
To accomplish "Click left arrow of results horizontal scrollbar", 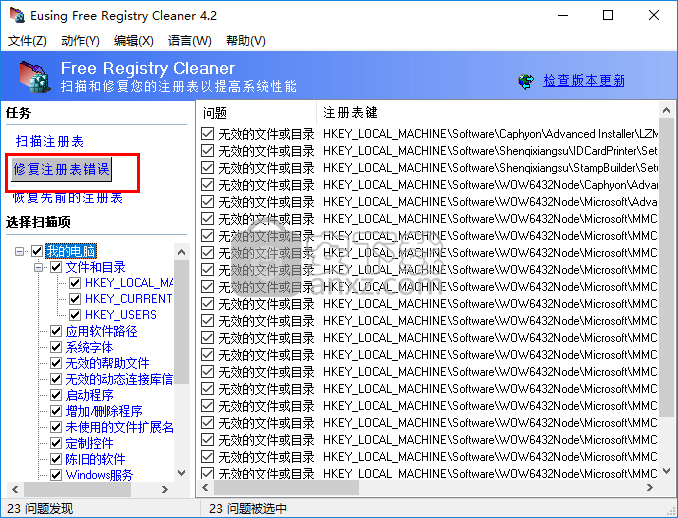I will (205, 488).
